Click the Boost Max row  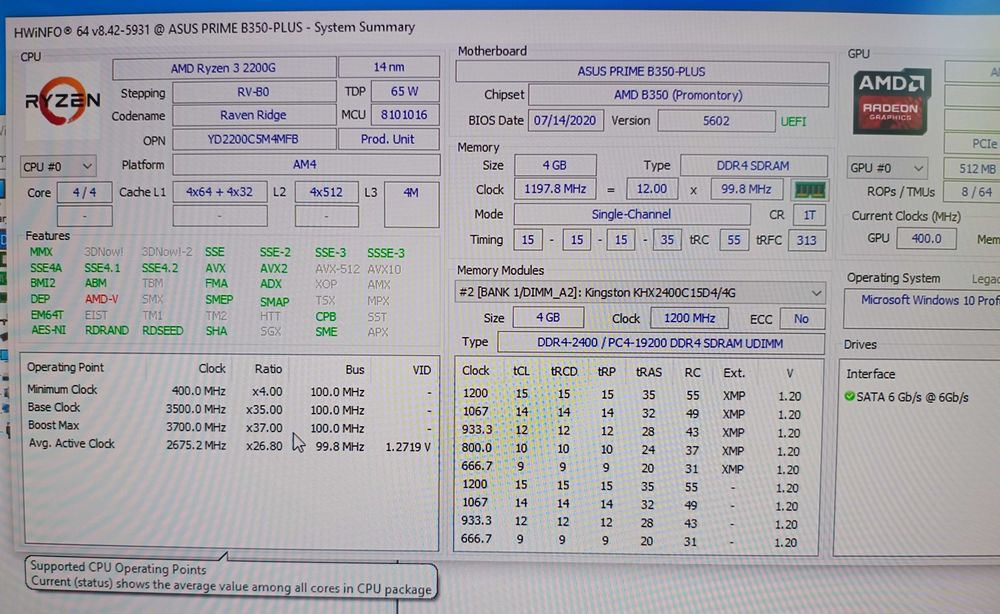(230, 427)
